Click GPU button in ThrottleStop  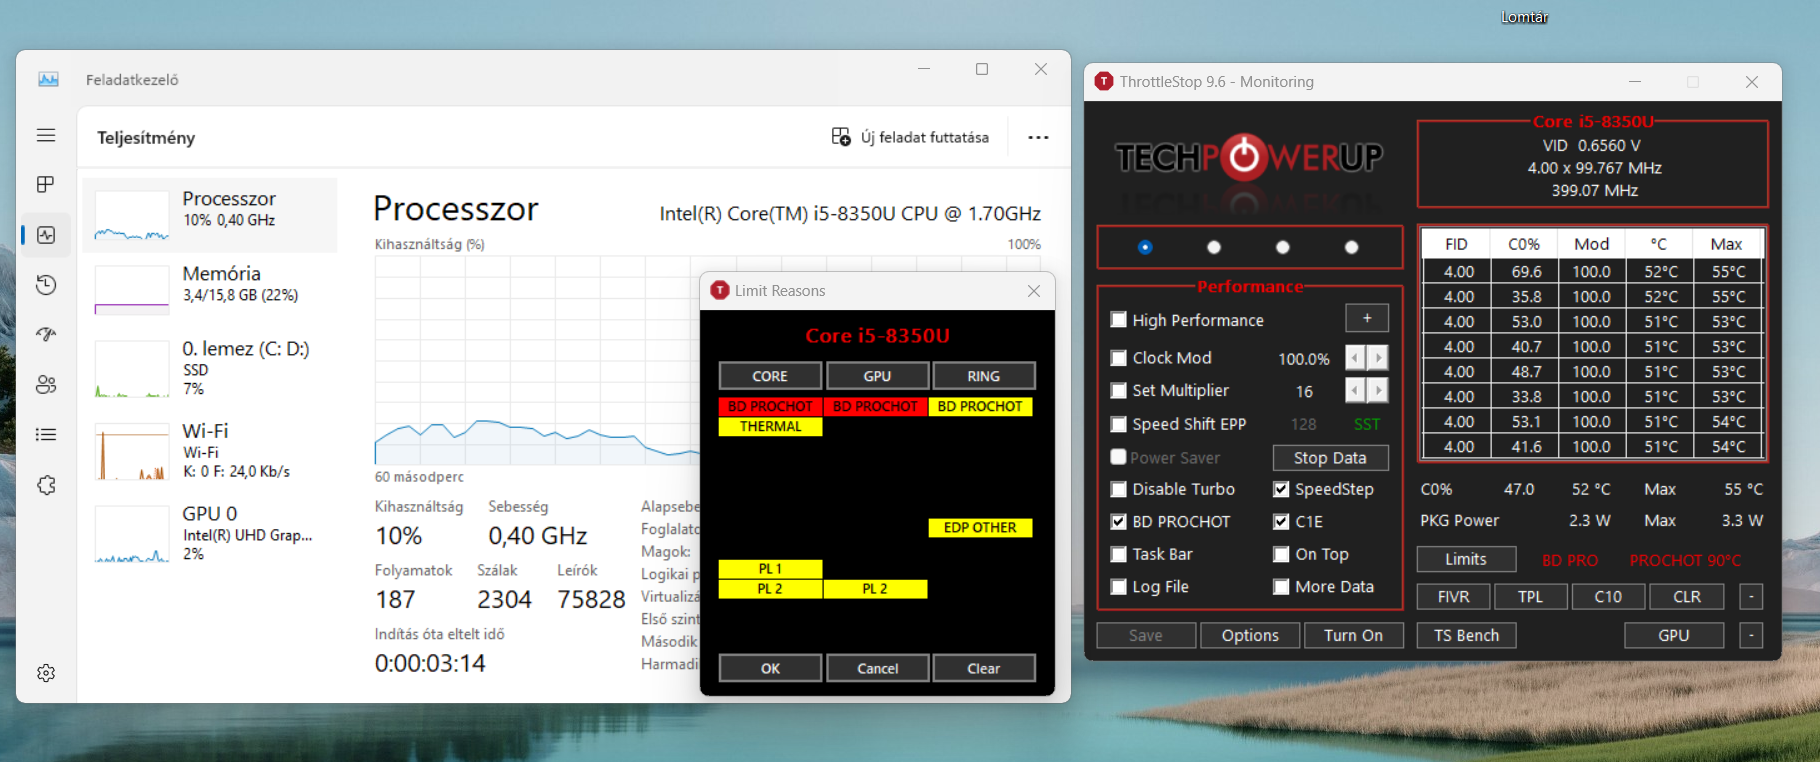click(x=1674, y=635)
